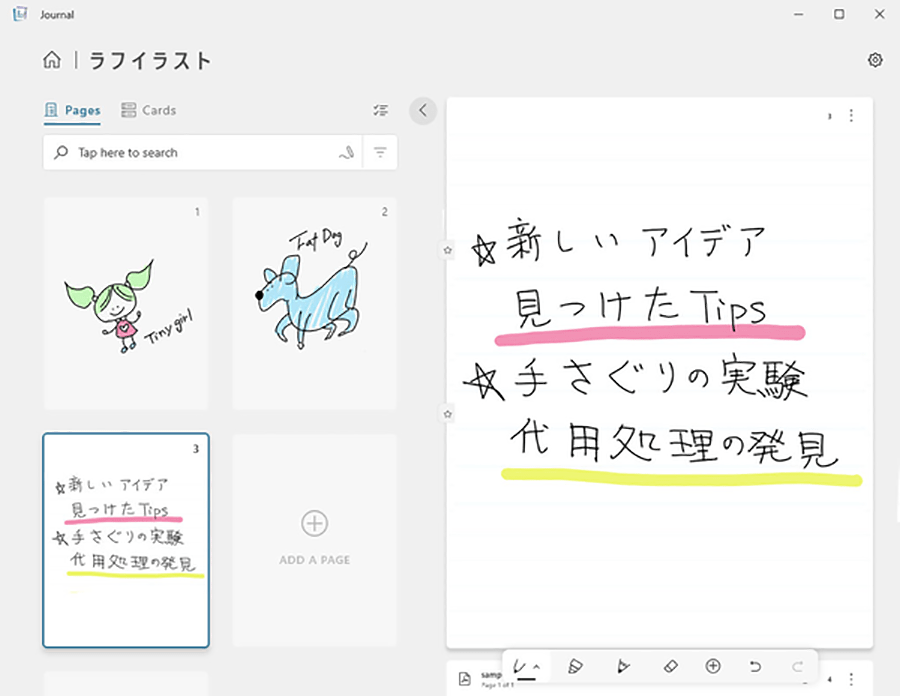Open page 4 more options menu

[851, 679]
